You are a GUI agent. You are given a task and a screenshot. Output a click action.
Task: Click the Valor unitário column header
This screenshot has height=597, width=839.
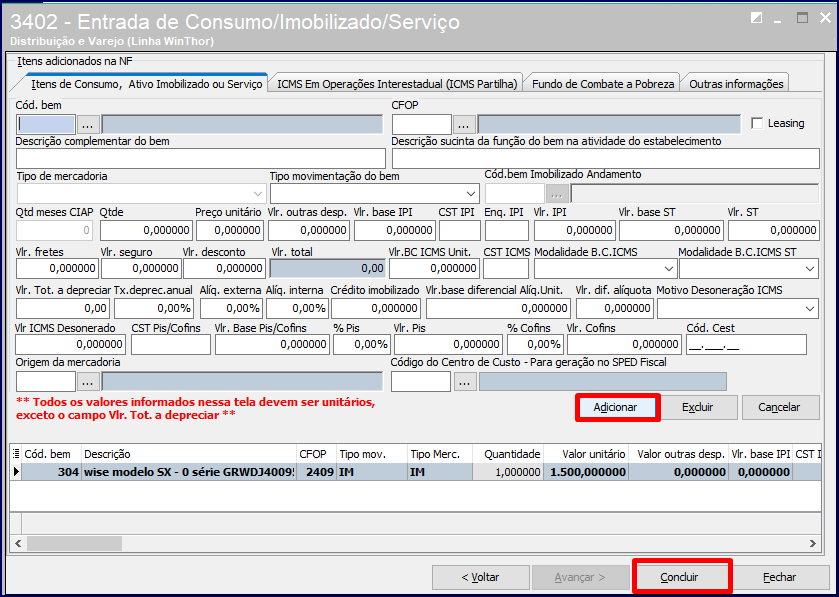pyautogui.click(x=586, y=454)
